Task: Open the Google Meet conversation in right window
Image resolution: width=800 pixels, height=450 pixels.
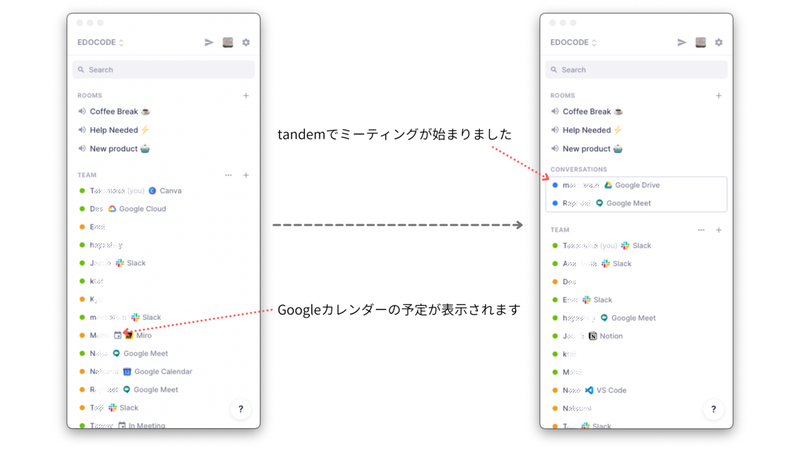Action: point(636,203)
